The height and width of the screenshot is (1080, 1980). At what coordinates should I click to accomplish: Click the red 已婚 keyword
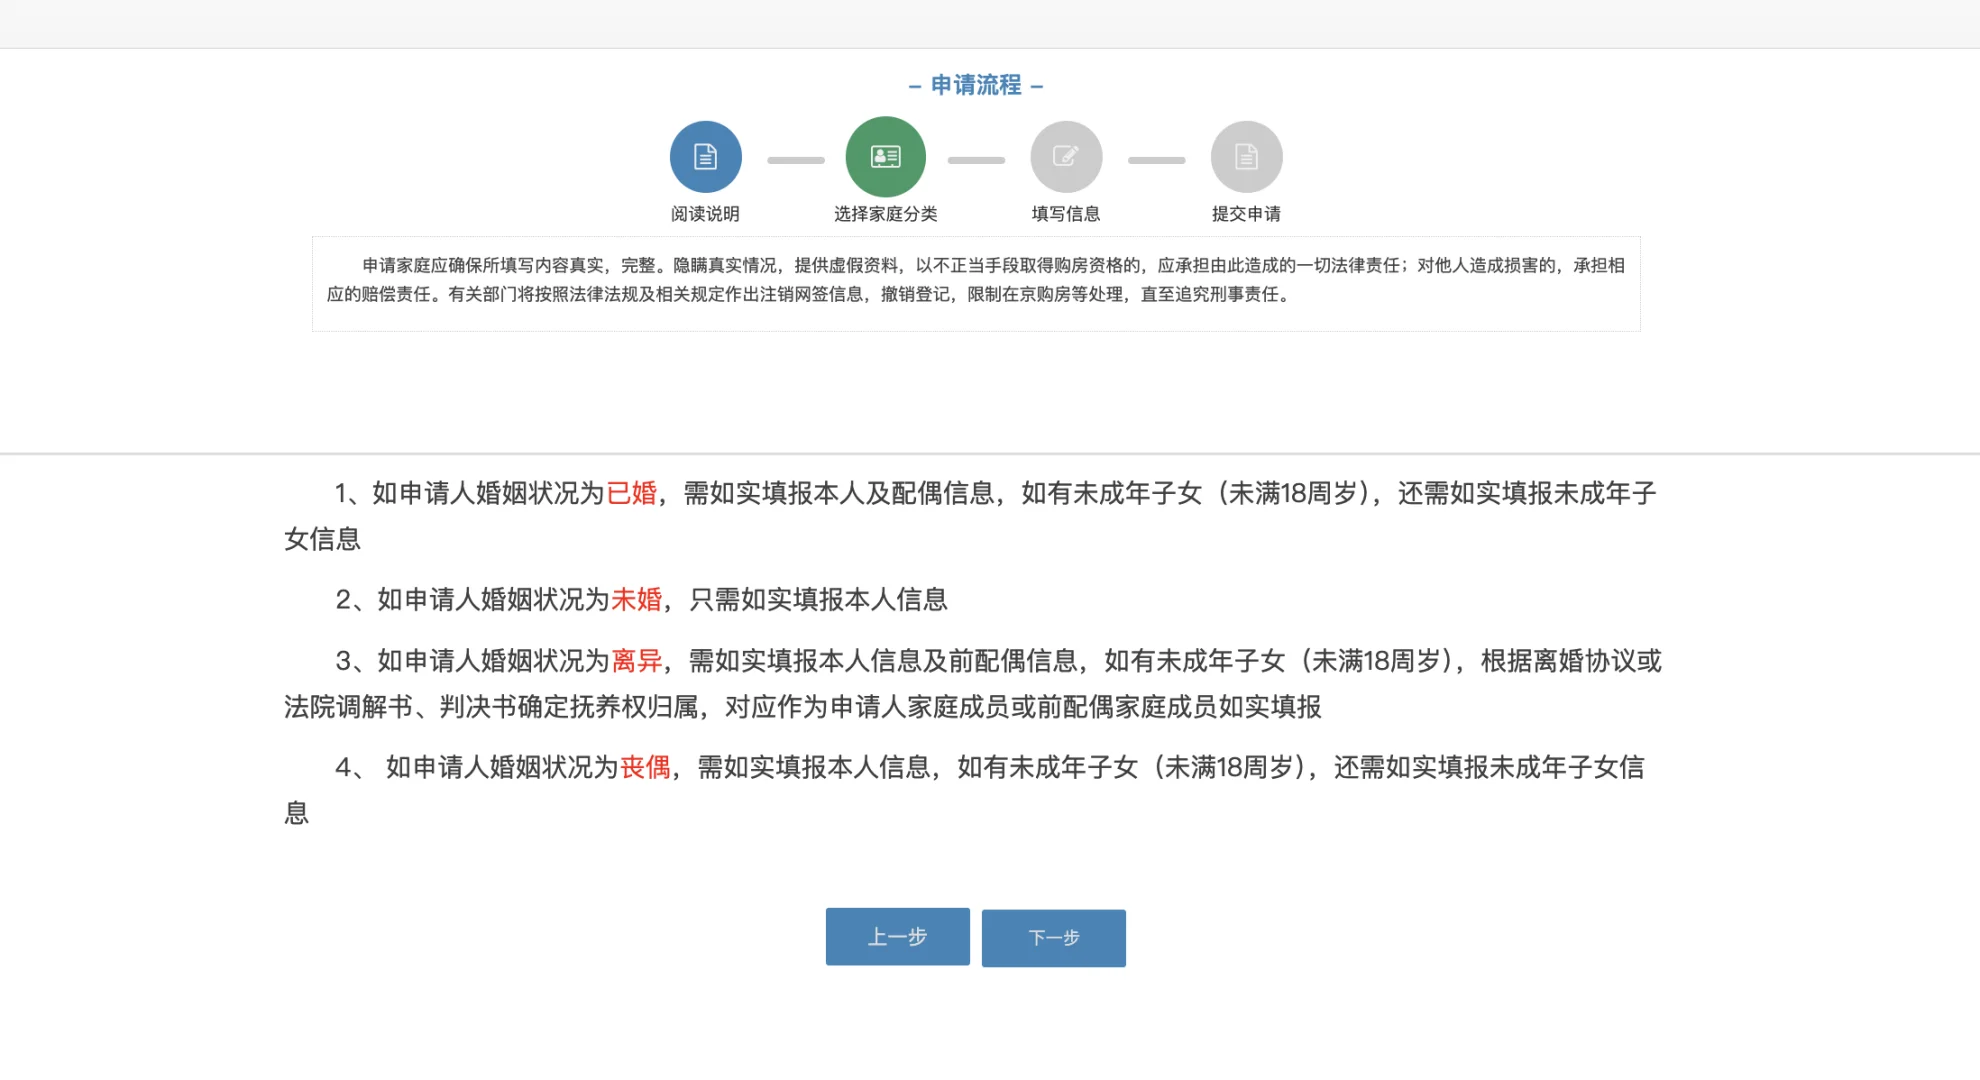632,493
